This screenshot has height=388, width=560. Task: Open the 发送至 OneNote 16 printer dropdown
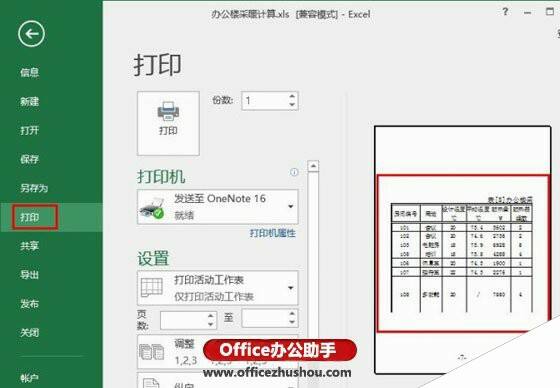[x=218, y=207]
